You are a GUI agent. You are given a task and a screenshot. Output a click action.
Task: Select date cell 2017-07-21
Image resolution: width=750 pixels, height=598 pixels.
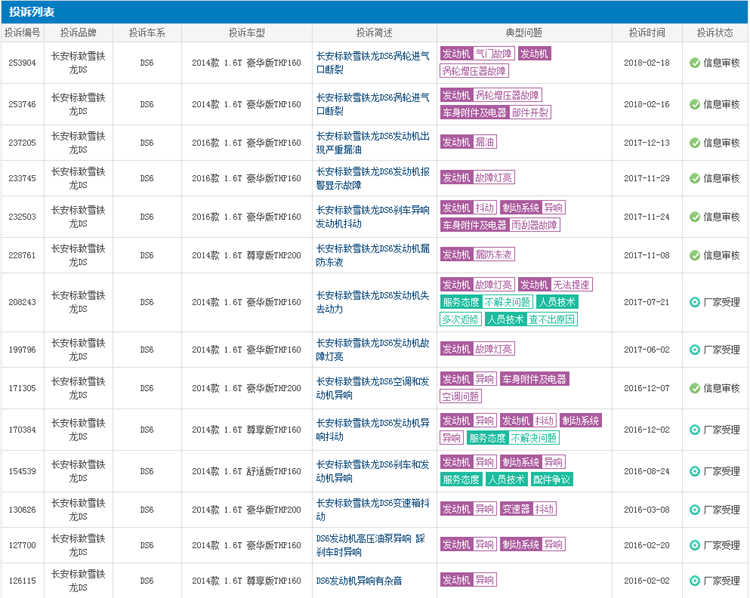point(647,302)
